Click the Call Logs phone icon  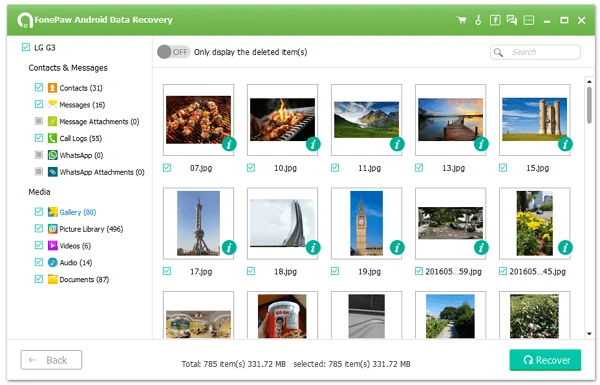tap(52, 138)
